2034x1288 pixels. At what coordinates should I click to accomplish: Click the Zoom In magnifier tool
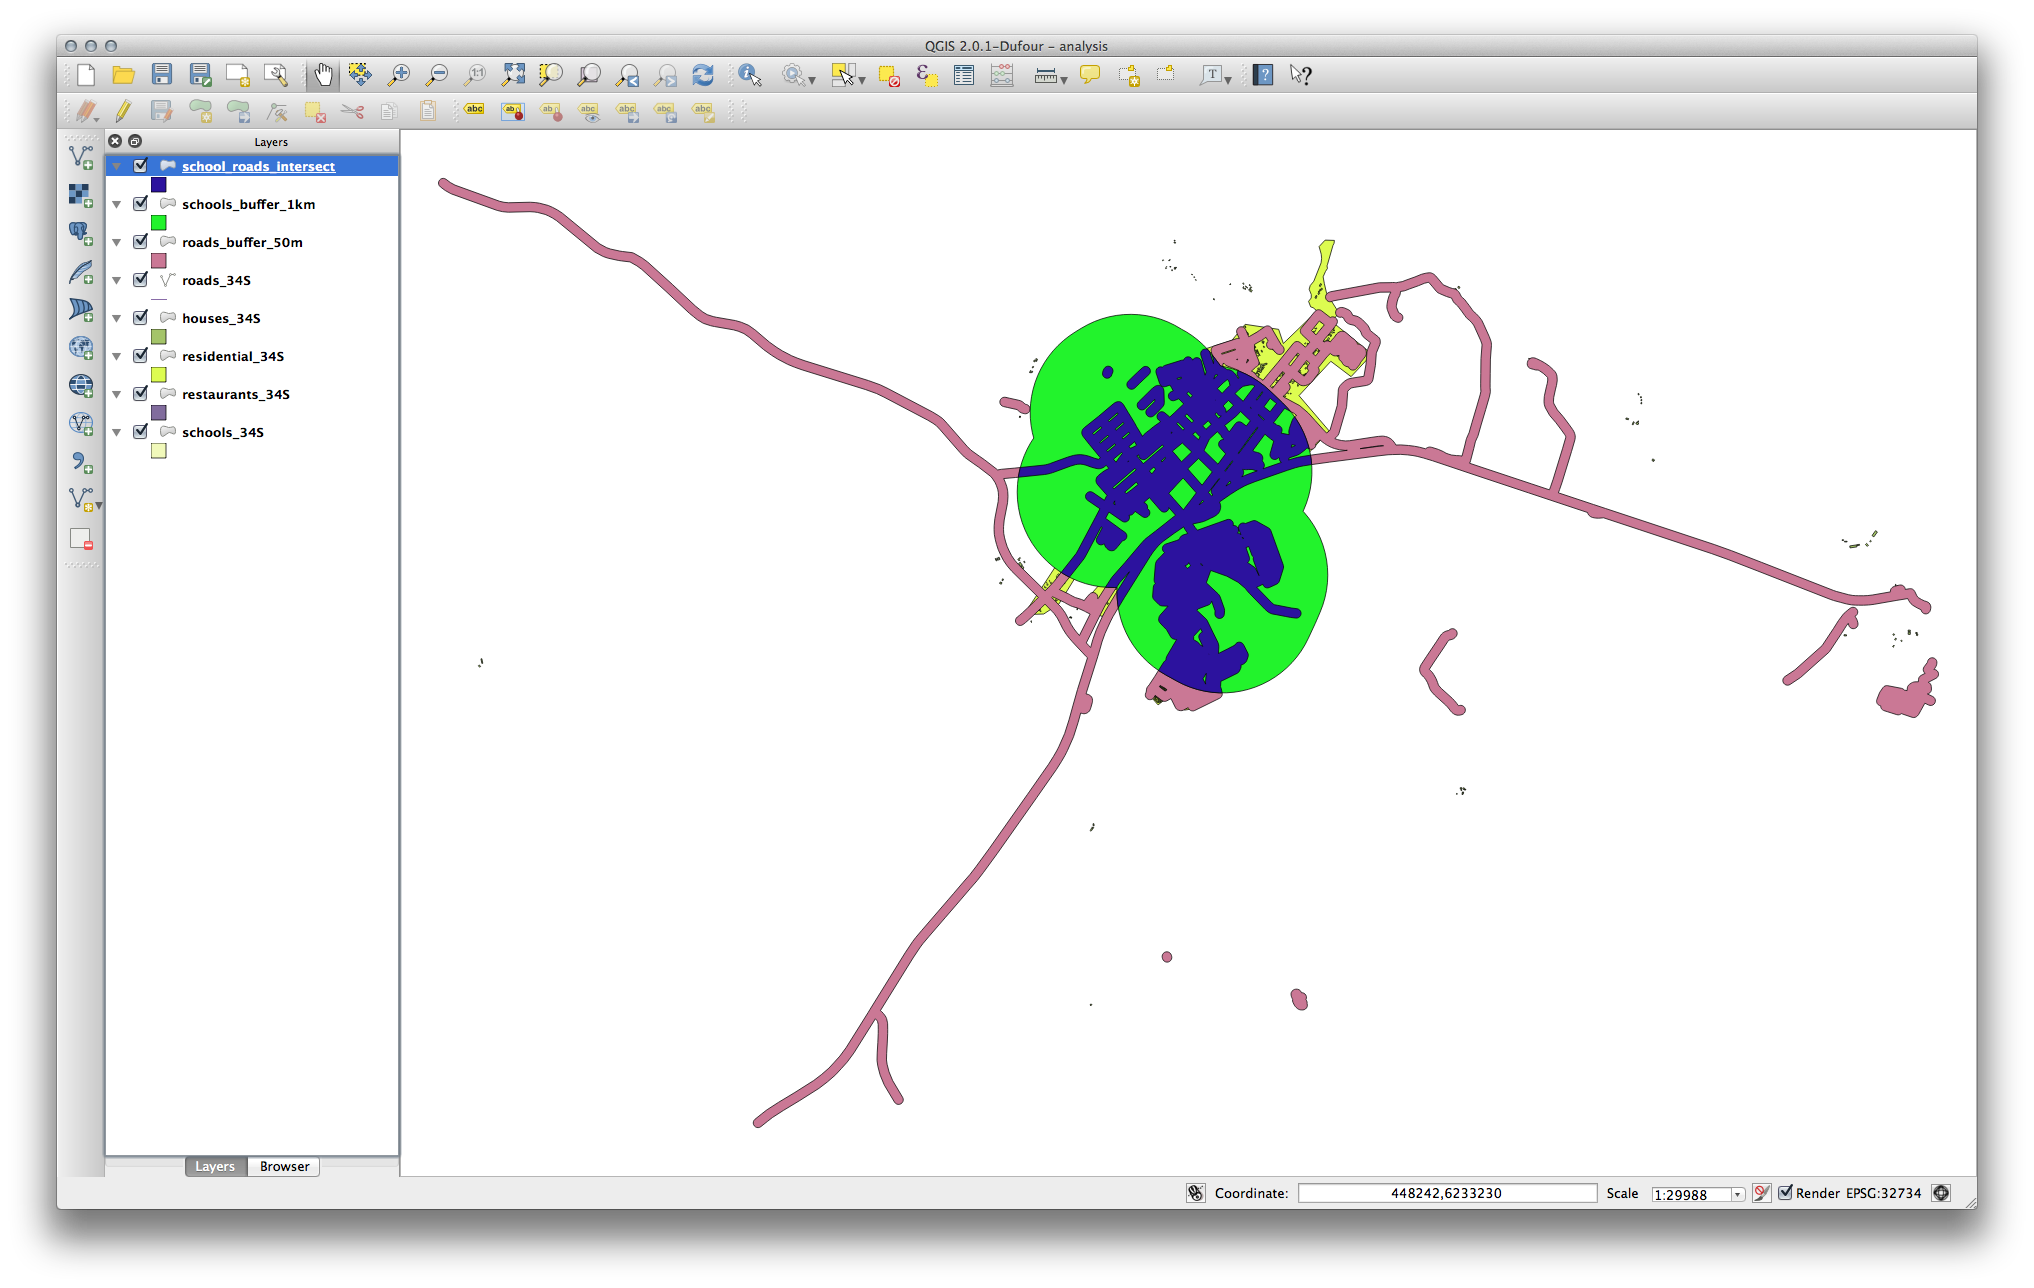tap(399, 75)
